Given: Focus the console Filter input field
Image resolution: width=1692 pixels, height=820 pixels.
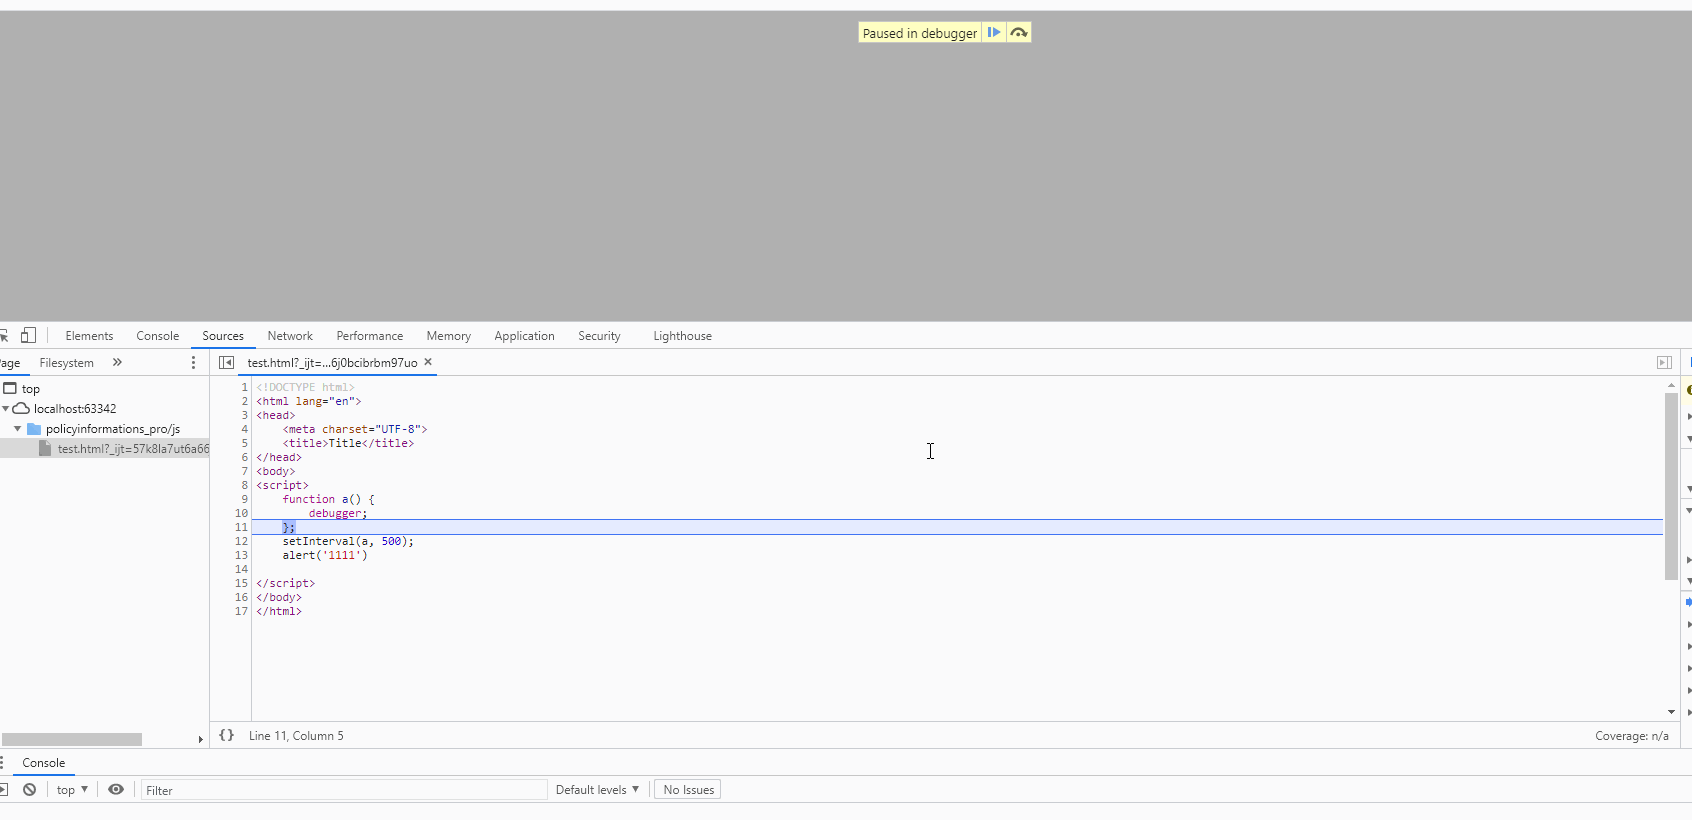Looking at the screenshot, I should [344, 790].
